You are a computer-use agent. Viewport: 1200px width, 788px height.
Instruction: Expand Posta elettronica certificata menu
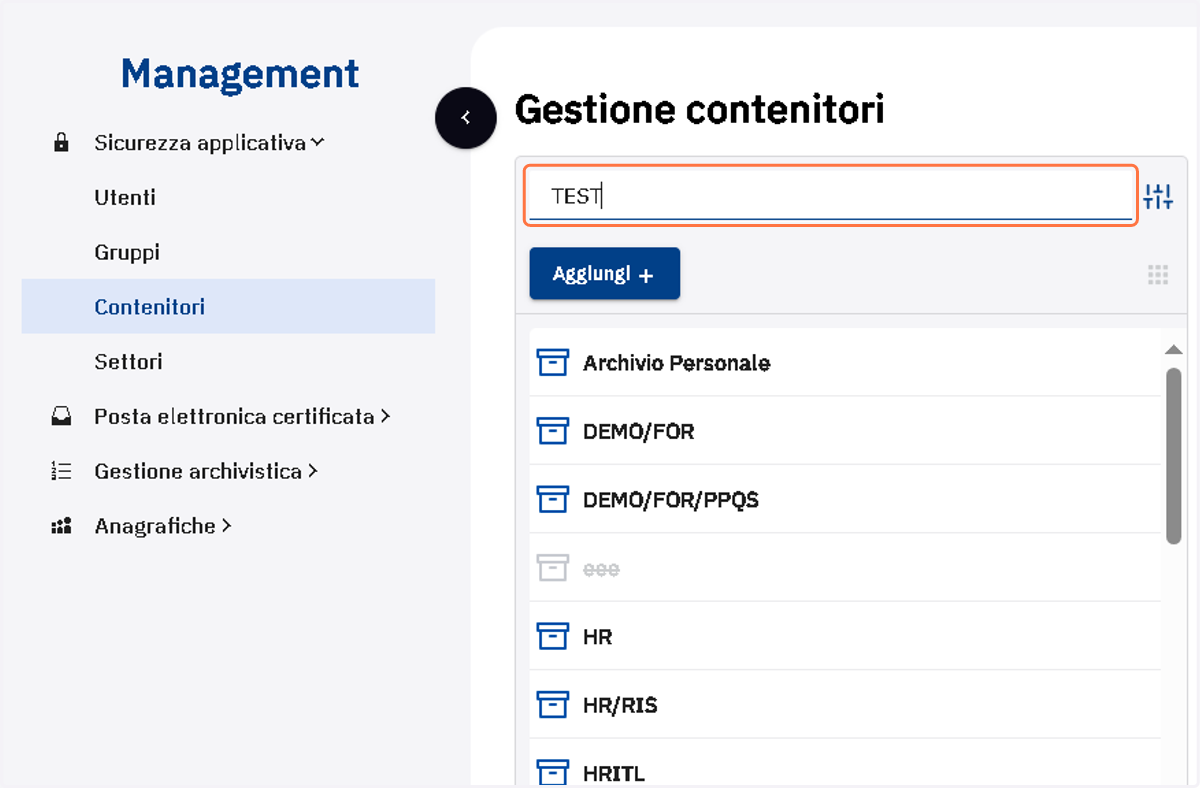coord(241,417)
